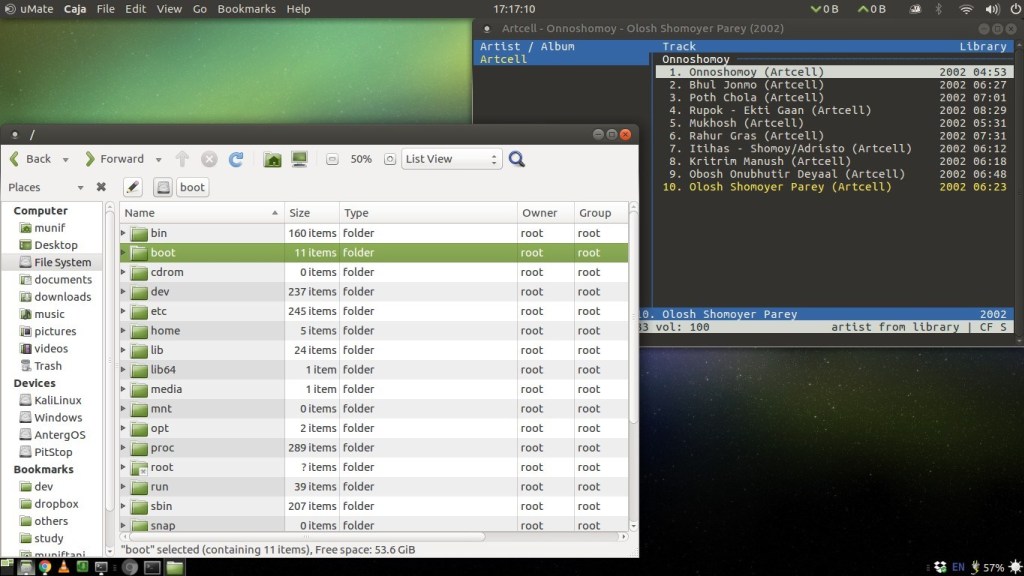Viewport: 1024px width, 576px height.
Task: Open the volume icon in system tray
Action: 992,9
